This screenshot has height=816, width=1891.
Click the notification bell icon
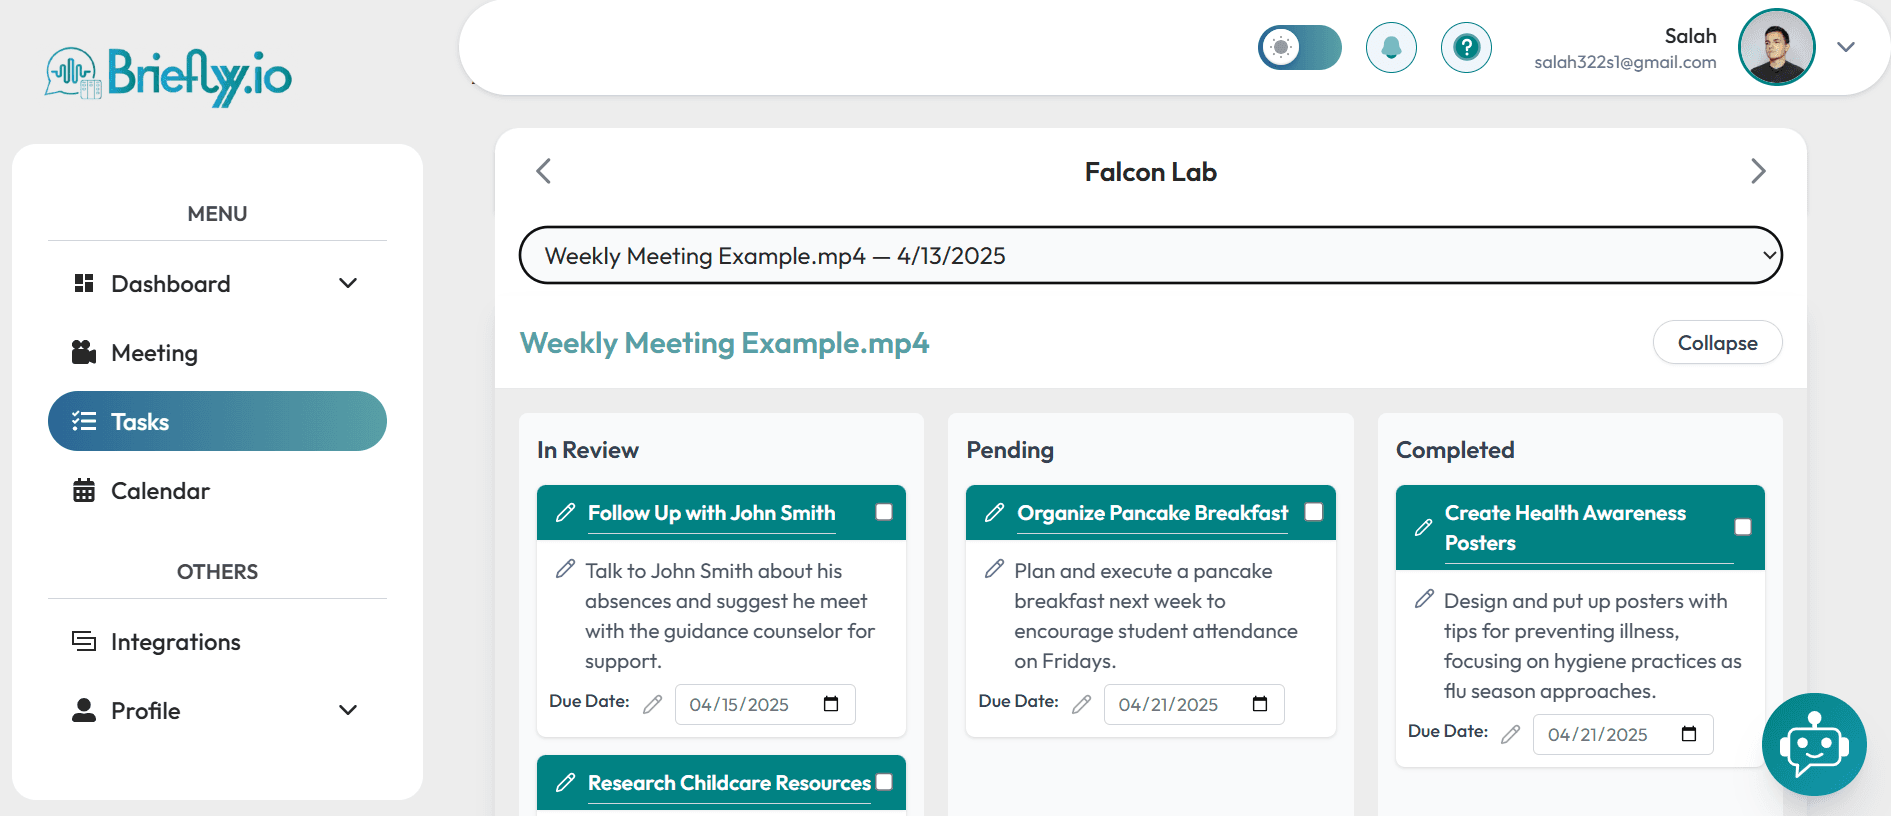[1391, 47]
